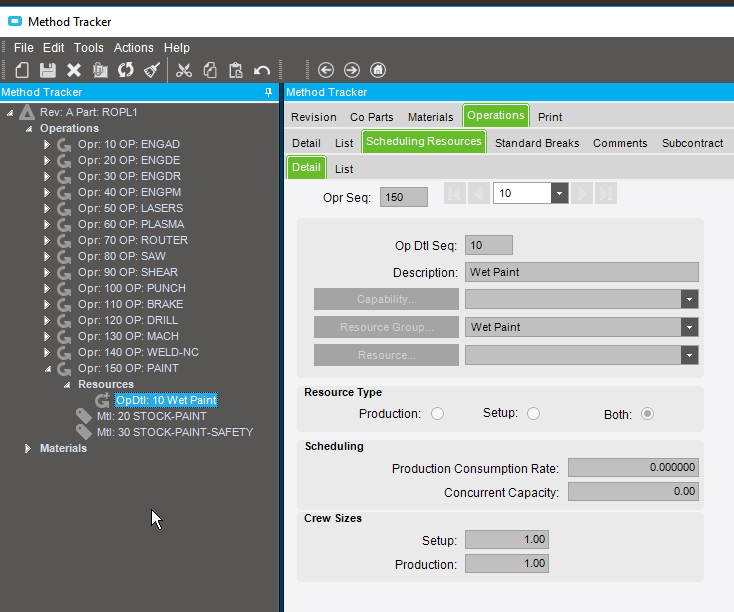The height and width of the screenshot is (612, 734).
Task: Click the Delete X toolbar icon
Action: pyautogui.click(x=73, y=70)
